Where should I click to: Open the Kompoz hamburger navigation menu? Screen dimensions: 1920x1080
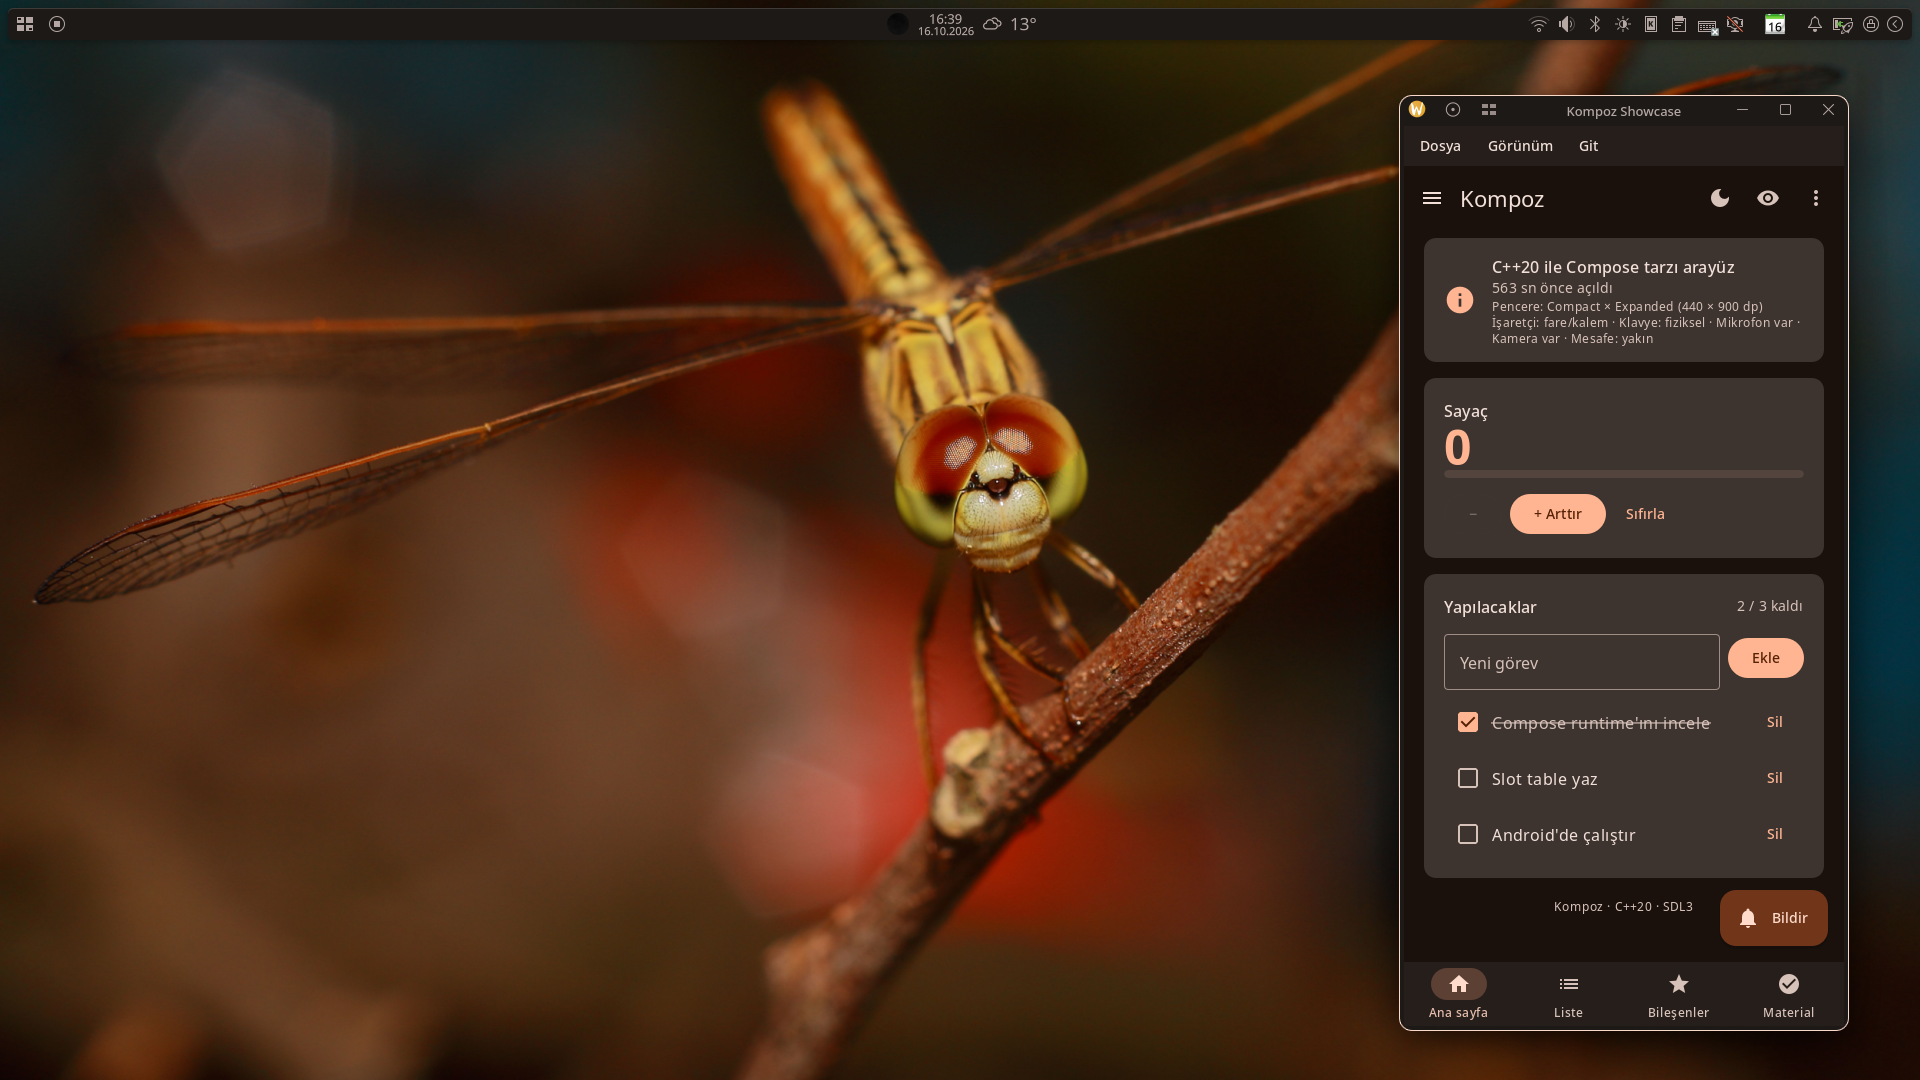(x=1431, y=198)
